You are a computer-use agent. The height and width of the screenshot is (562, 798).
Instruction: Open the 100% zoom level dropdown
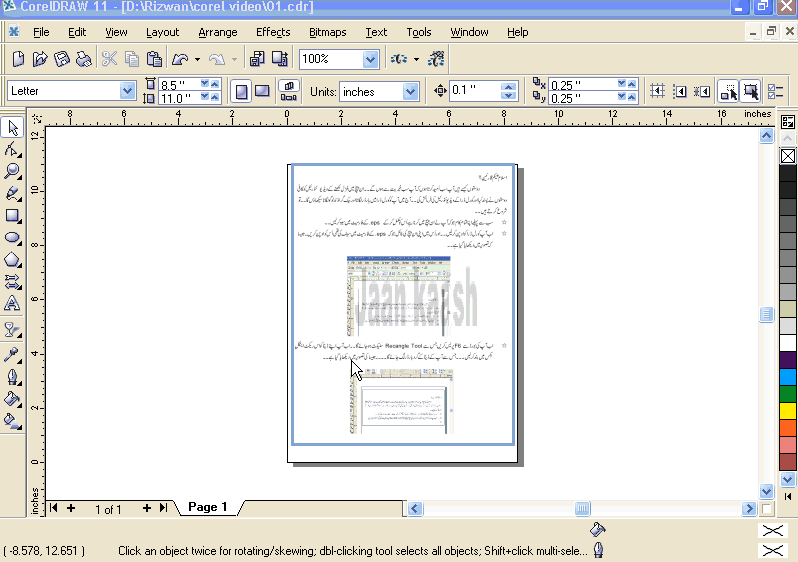click(370, 59)
